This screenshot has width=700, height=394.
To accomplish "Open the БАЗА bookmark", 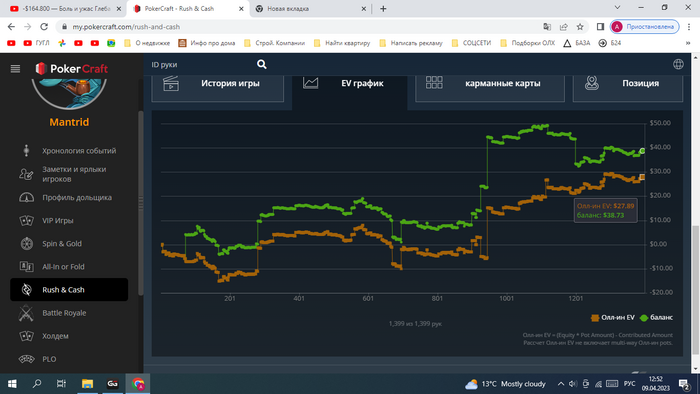I will click(x=577, y=43).
